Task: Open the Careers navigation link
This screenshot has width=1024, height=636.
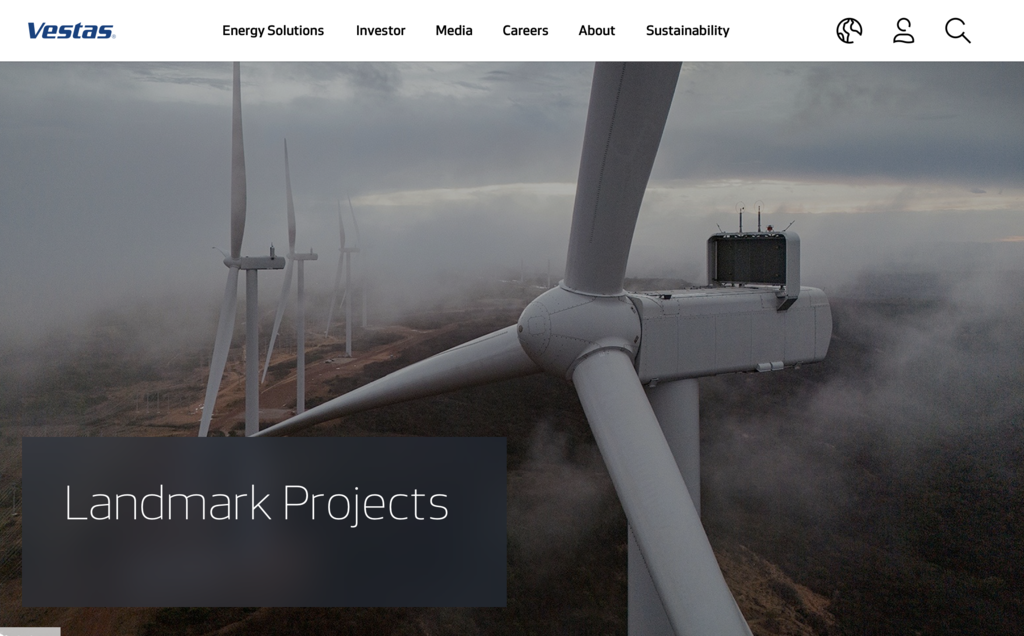Action: point(525,31)
